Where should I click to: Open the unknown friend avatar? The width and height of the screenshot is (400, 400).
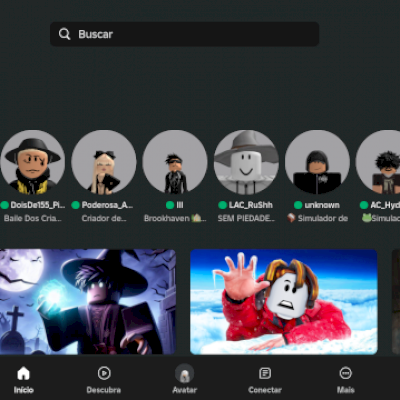317,162
